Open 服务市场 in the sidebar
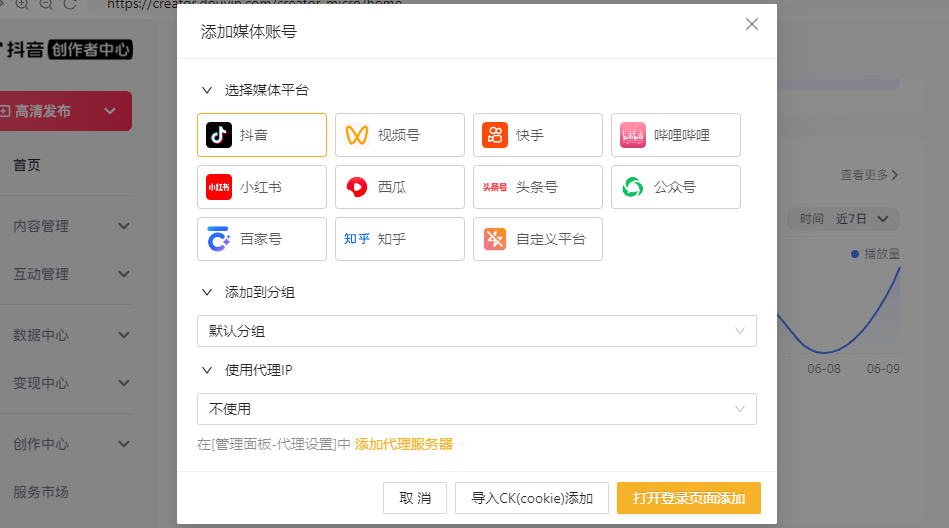Viewport: 949px width, 528px height. coord(41,492)
